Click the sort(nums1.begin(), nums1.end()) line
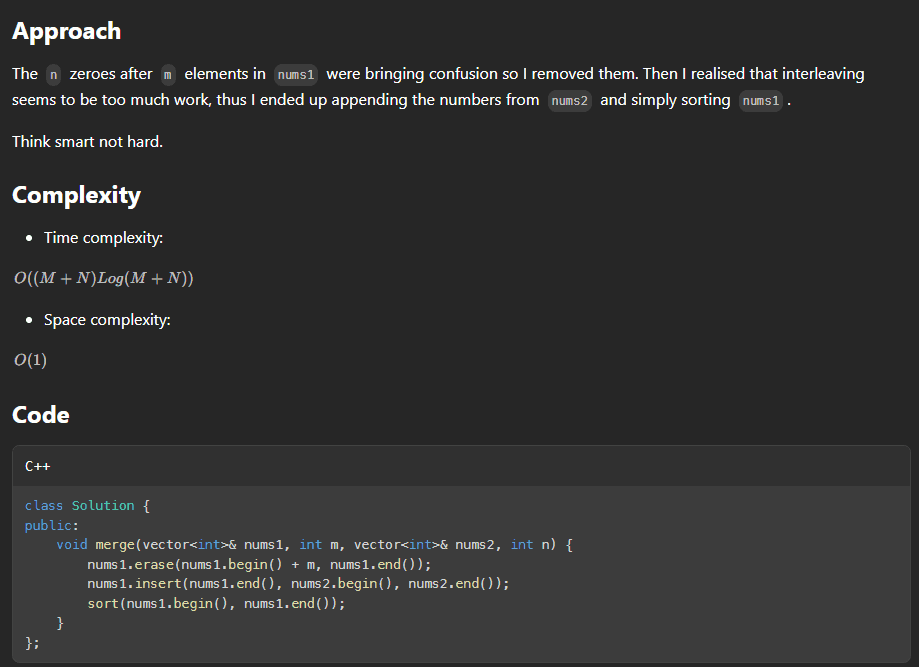 pyautogui.click(x=216, y=603)
